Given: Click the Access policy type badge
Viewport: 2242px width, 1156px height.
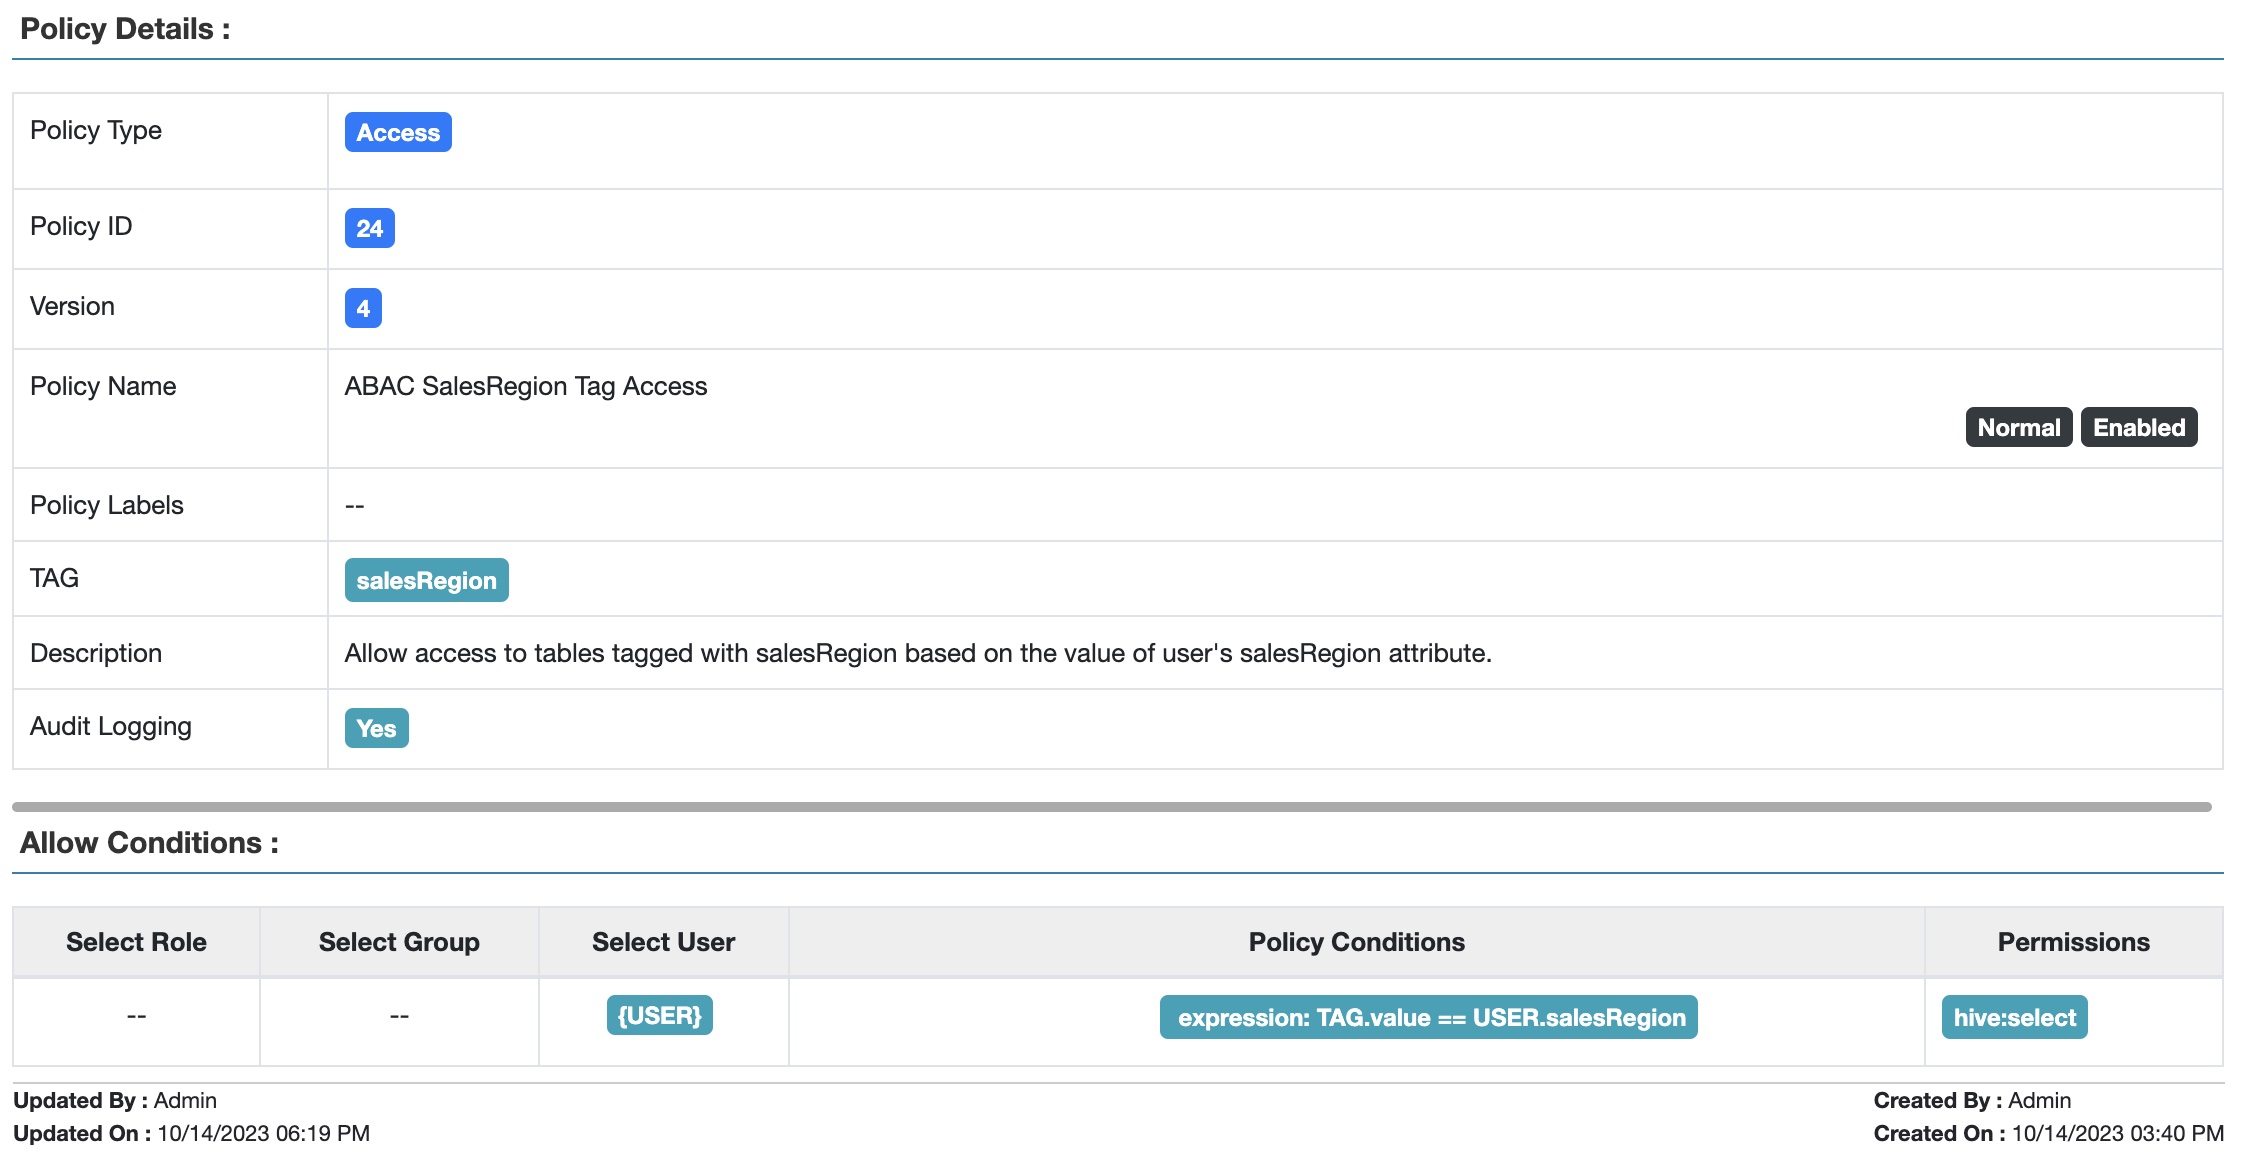Looking at the screenshot, I should point(398,132).
